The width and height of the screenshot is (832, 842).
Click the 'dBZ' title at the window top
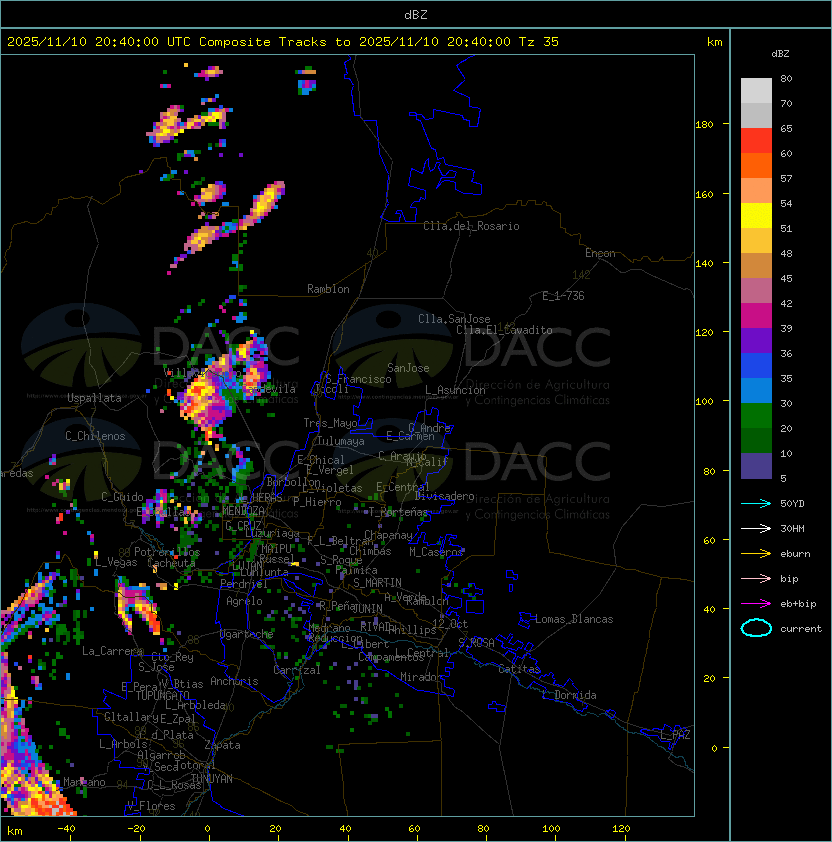416,14
